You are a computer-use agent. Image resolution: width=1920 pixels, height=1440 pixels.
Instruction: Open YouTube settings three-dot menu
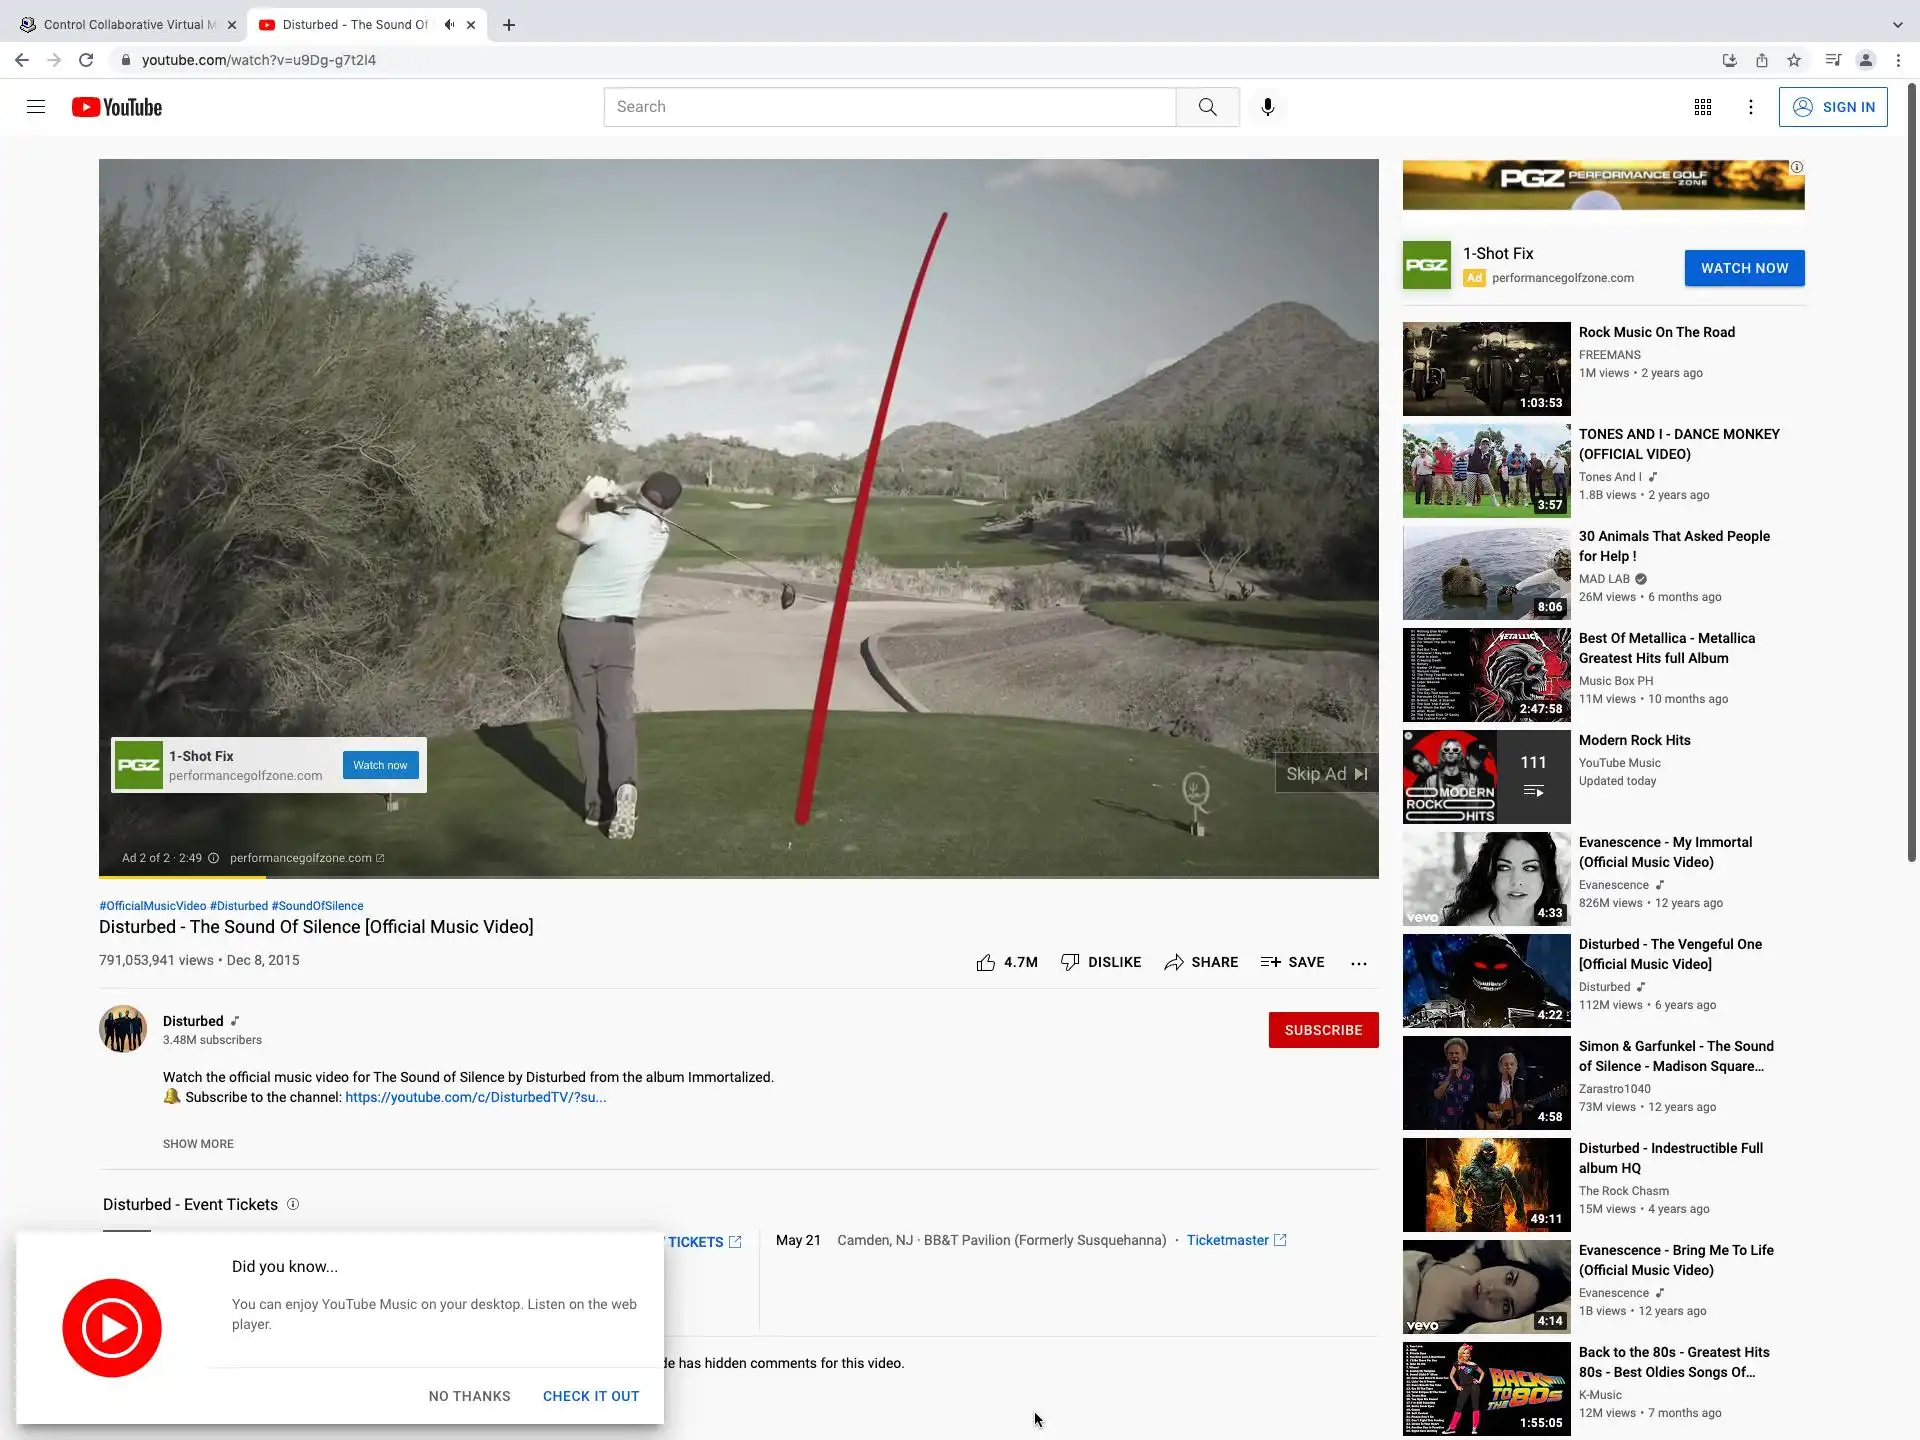point(1750,107)
